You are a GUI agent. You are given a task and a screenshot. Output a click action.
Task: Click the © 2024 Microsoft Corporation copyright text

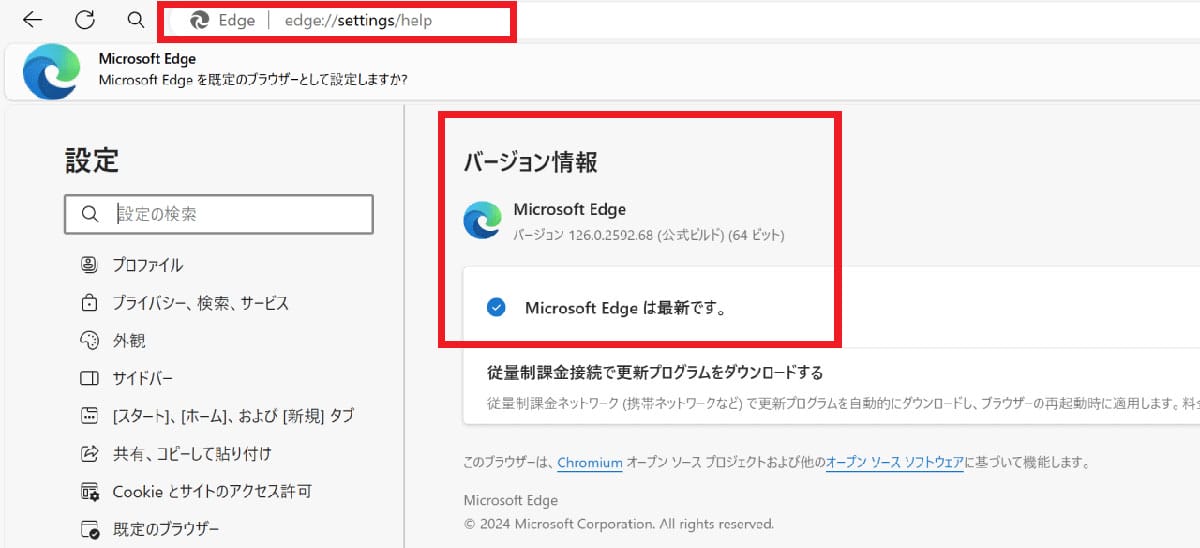[619, 523]
